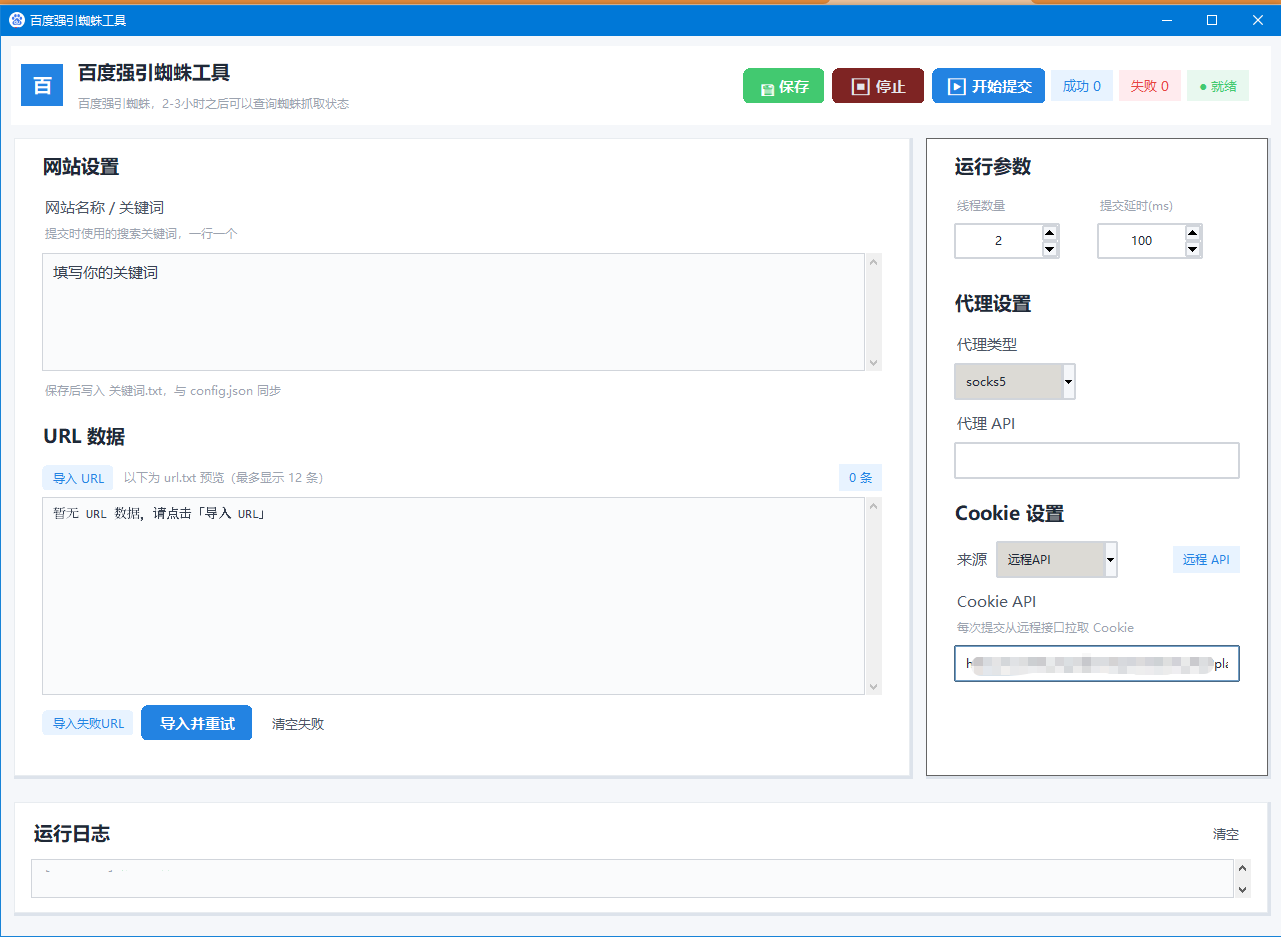
Task: Clear the log with 清空
Action: [1226, 834]
